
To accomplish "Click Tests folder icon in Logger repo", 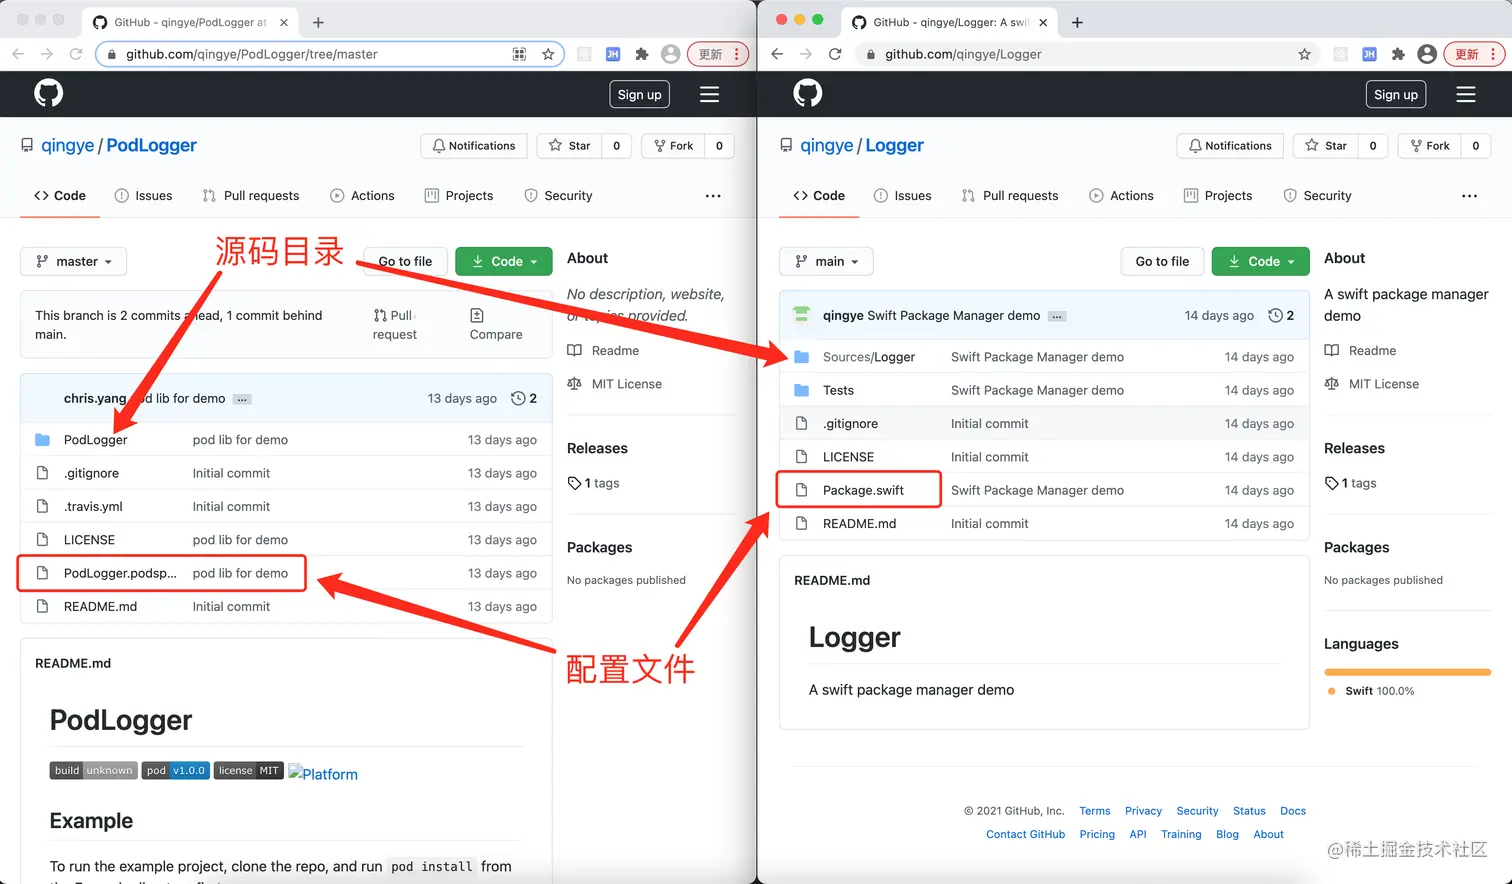I will tap(801, 390).
